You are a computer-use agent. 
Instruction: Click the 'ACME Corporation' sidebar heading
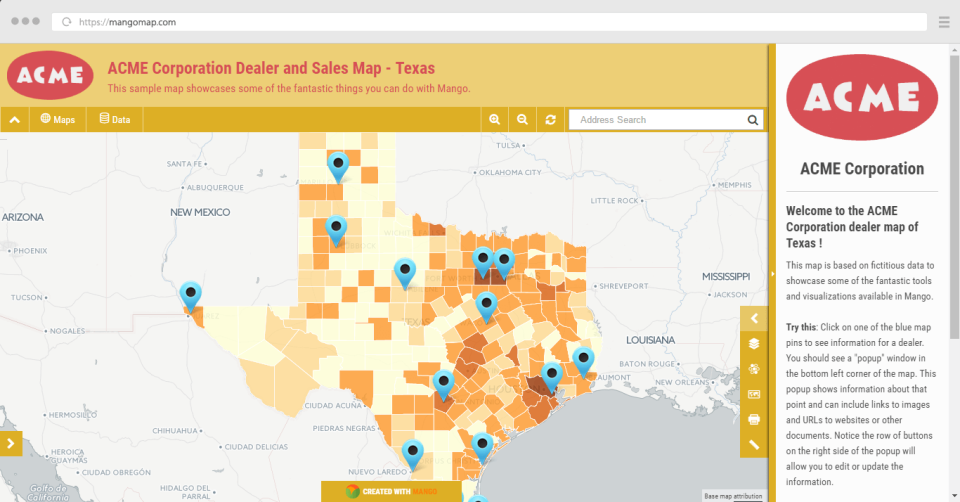point(862,169)
